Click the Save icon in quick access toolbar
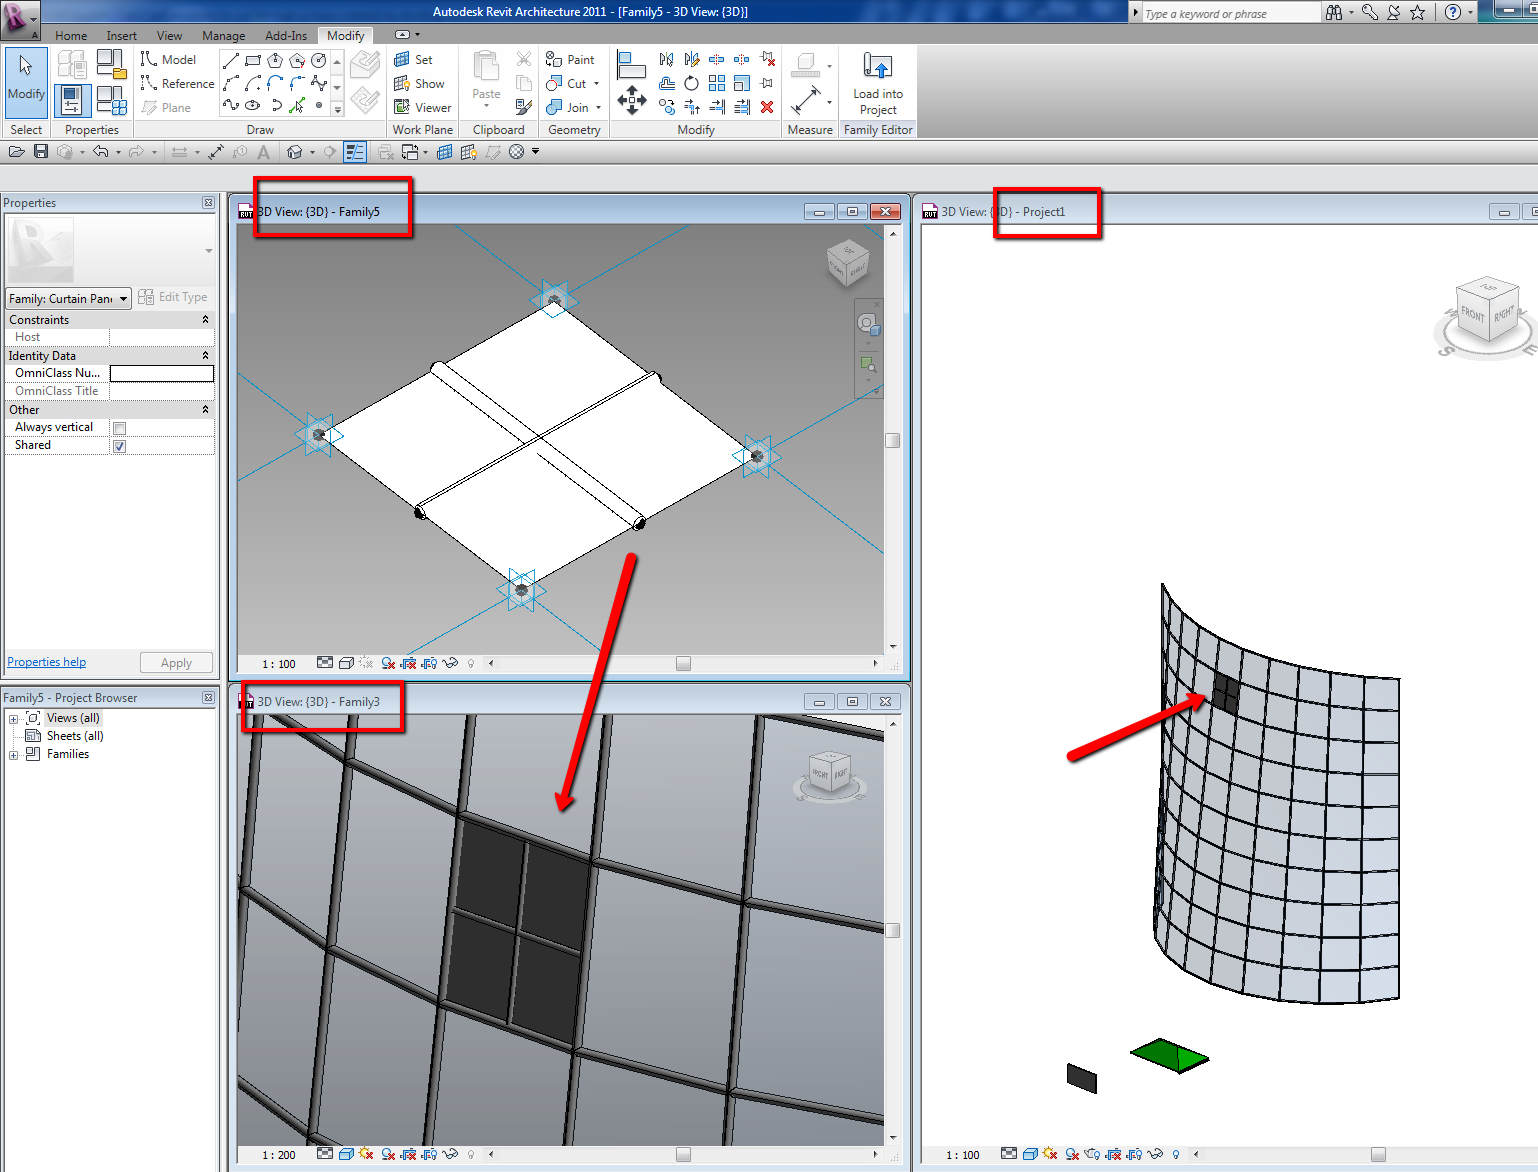 click(41, 151)
